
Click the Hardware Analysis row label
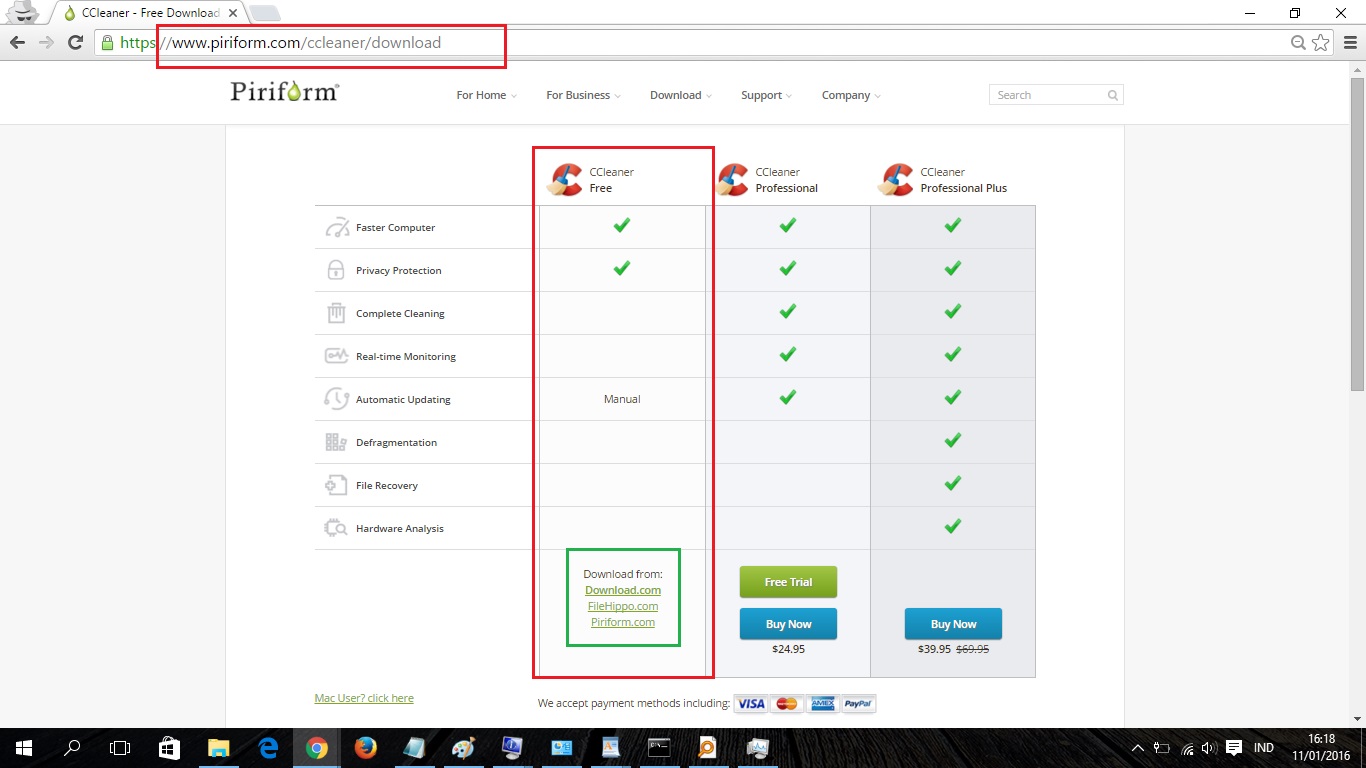400,528
